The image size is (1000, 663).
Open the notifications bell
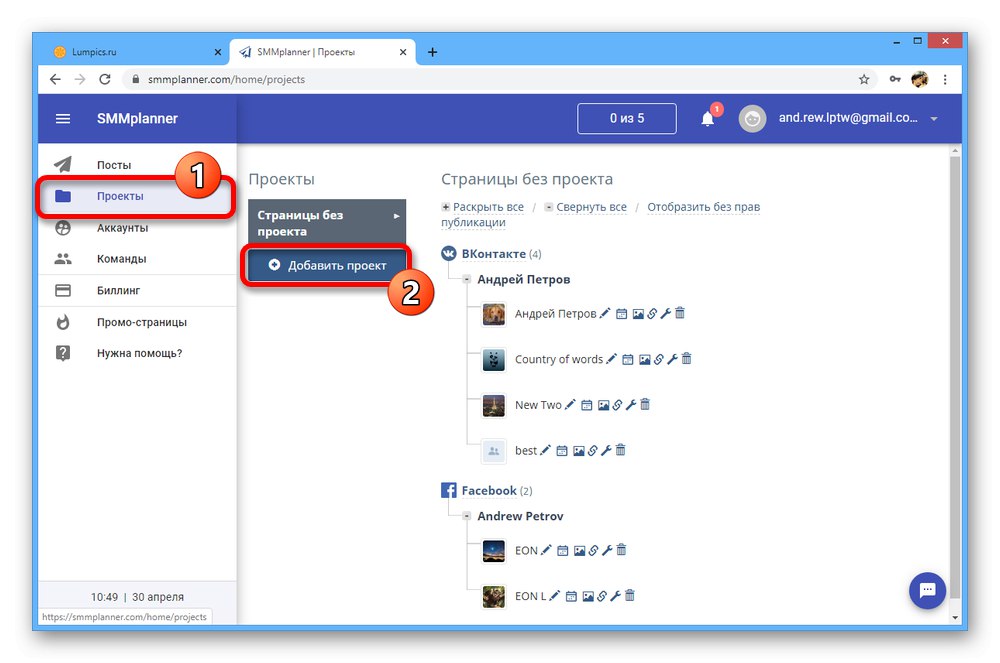click(707, 119)
